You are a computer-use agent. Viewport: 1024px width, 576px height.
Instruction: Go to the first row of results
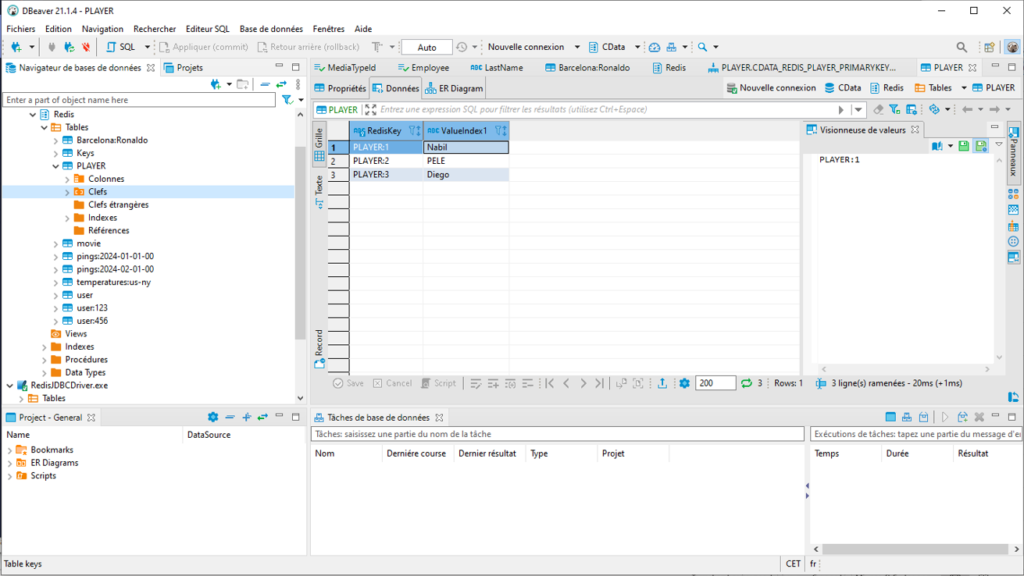tap(550, 383)
